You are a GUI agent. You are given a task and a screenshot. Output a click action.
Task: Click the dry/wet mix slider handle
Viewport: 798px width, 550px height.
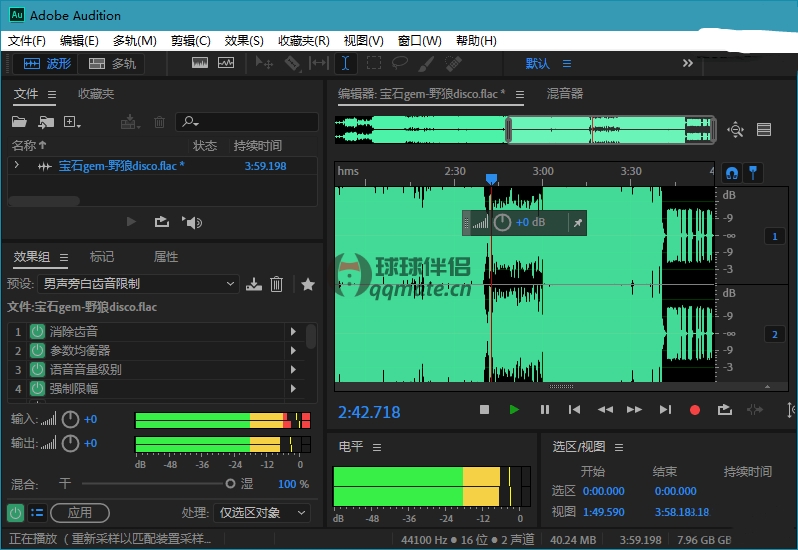pos(231,484)
